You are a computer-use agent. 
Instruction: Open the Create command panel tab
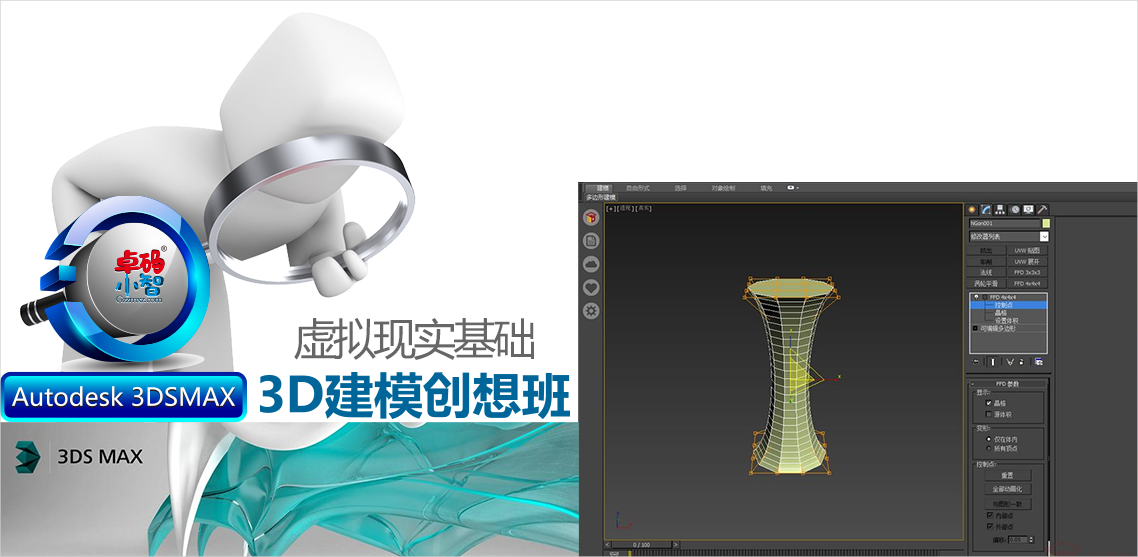972,209
